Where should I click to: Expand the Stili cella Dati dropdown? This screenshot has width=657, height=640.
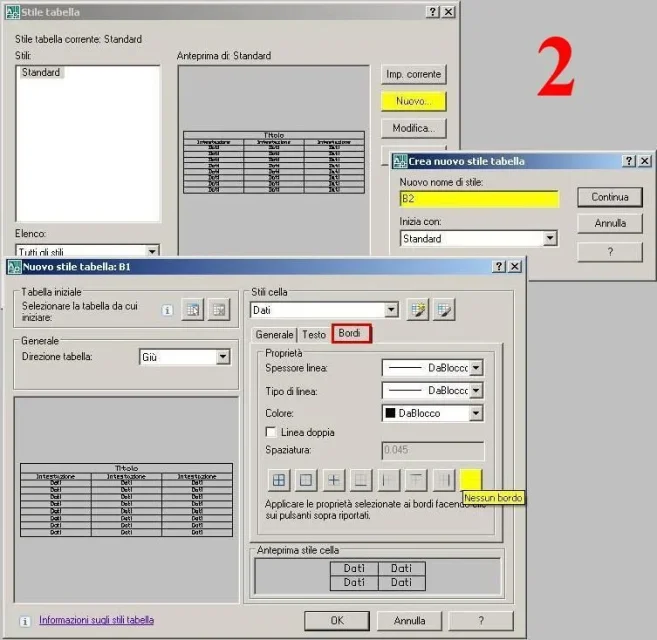click(391, 310)
